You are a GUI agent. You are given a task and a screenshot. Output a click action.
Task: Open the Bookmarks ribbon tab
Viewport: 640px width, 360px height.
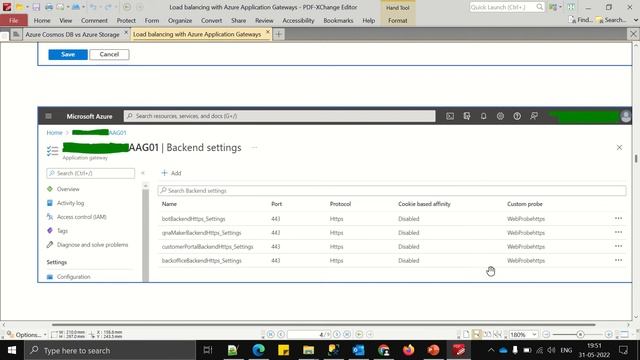(338, 20)
